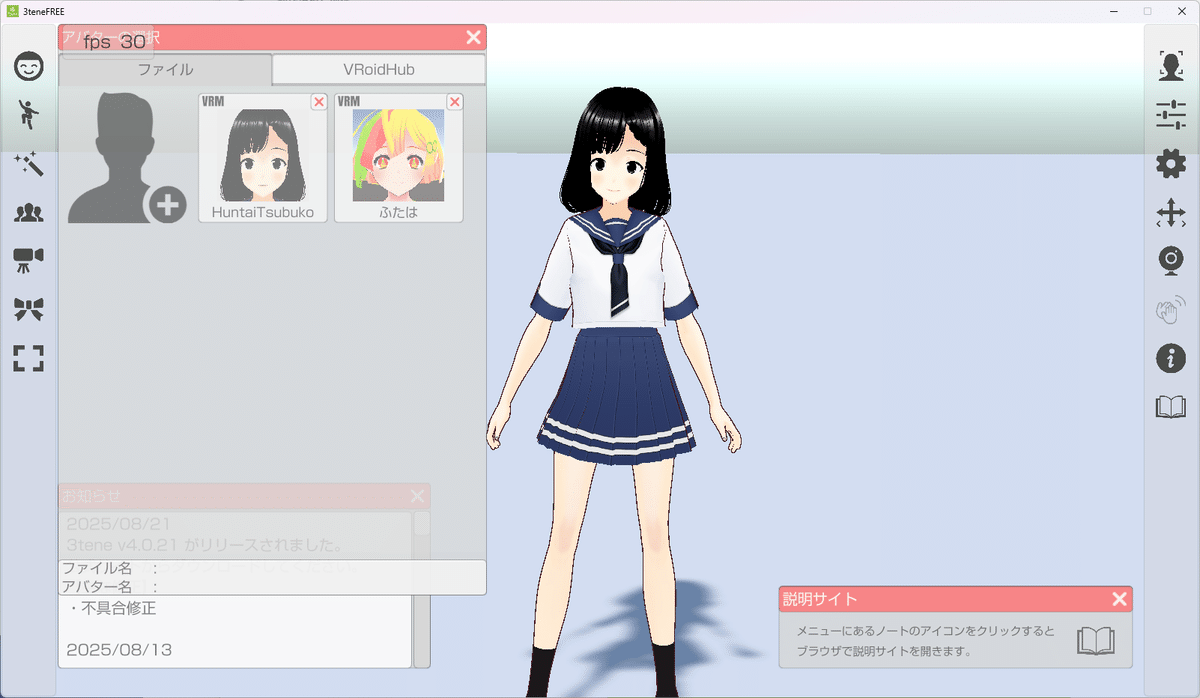Open the accessories ribbon icon
1200x698 pixels.
coord(28,310)
